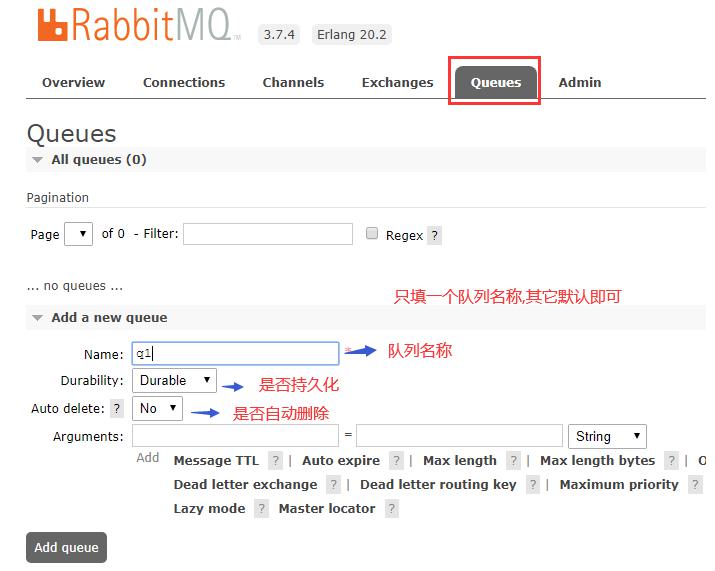Open help for Message TTL
The image size is (715, 571).
(275, 460)
